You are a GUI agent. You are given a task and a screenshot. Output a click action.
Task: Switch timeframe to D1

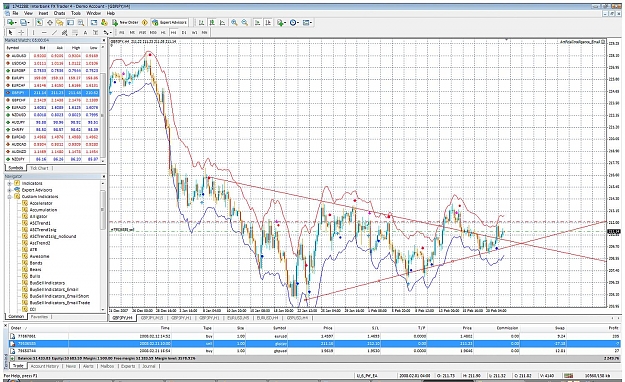pos(184,33)
